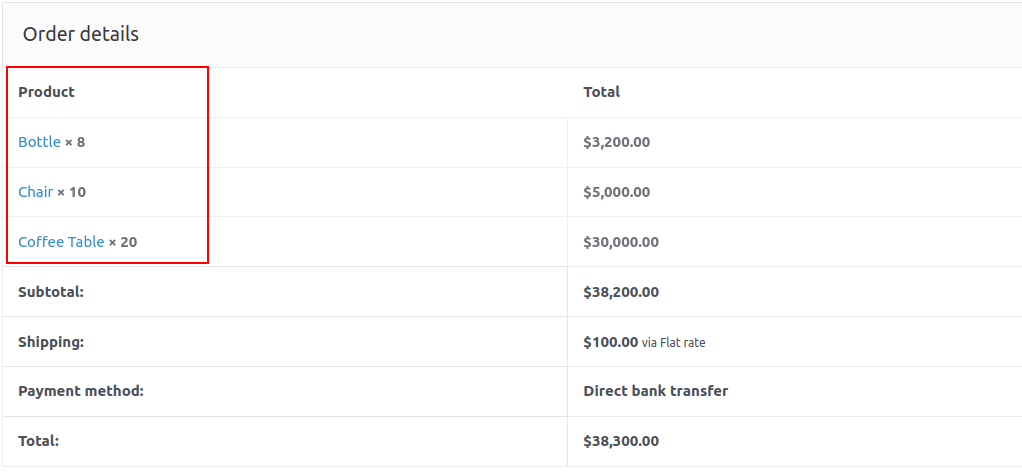Select the $100.00 shipping amount
This screenshot has height=476, width=1022.
click(x=610, y=342)
